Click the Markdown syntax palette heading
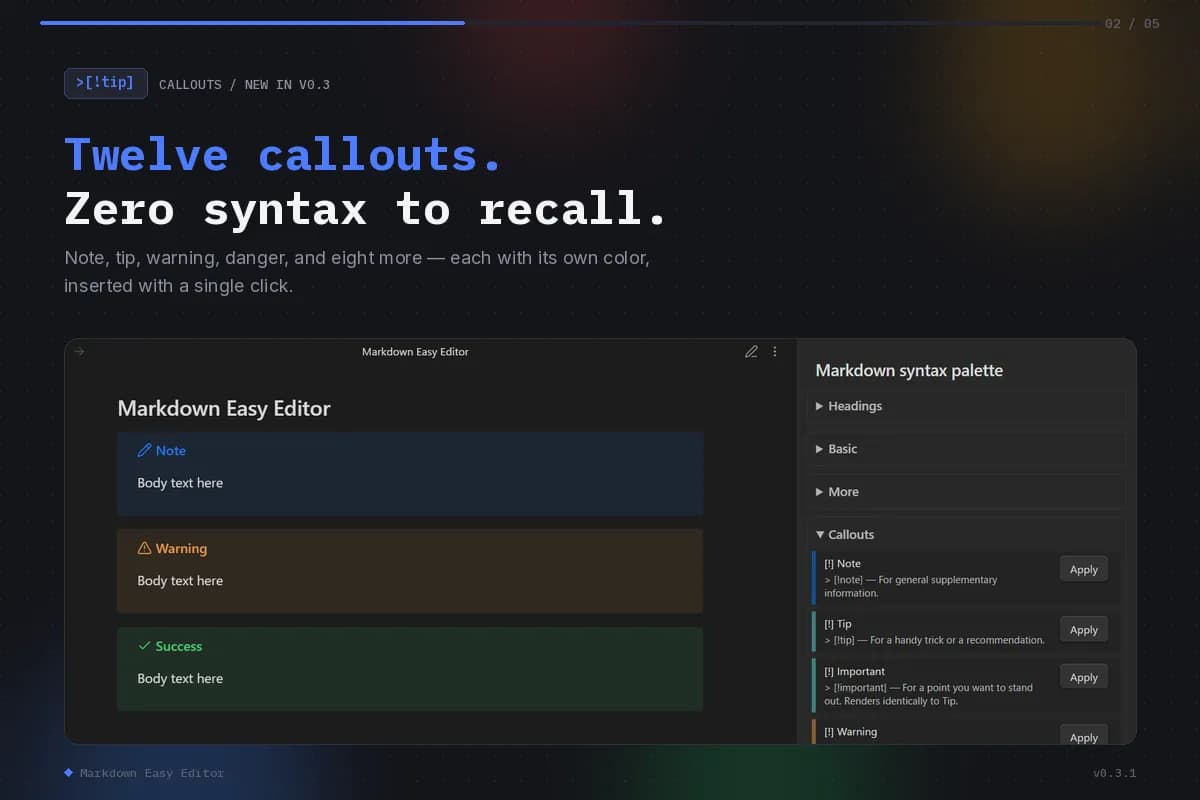This screenshot has width=1200, height=800. point(909,370)
